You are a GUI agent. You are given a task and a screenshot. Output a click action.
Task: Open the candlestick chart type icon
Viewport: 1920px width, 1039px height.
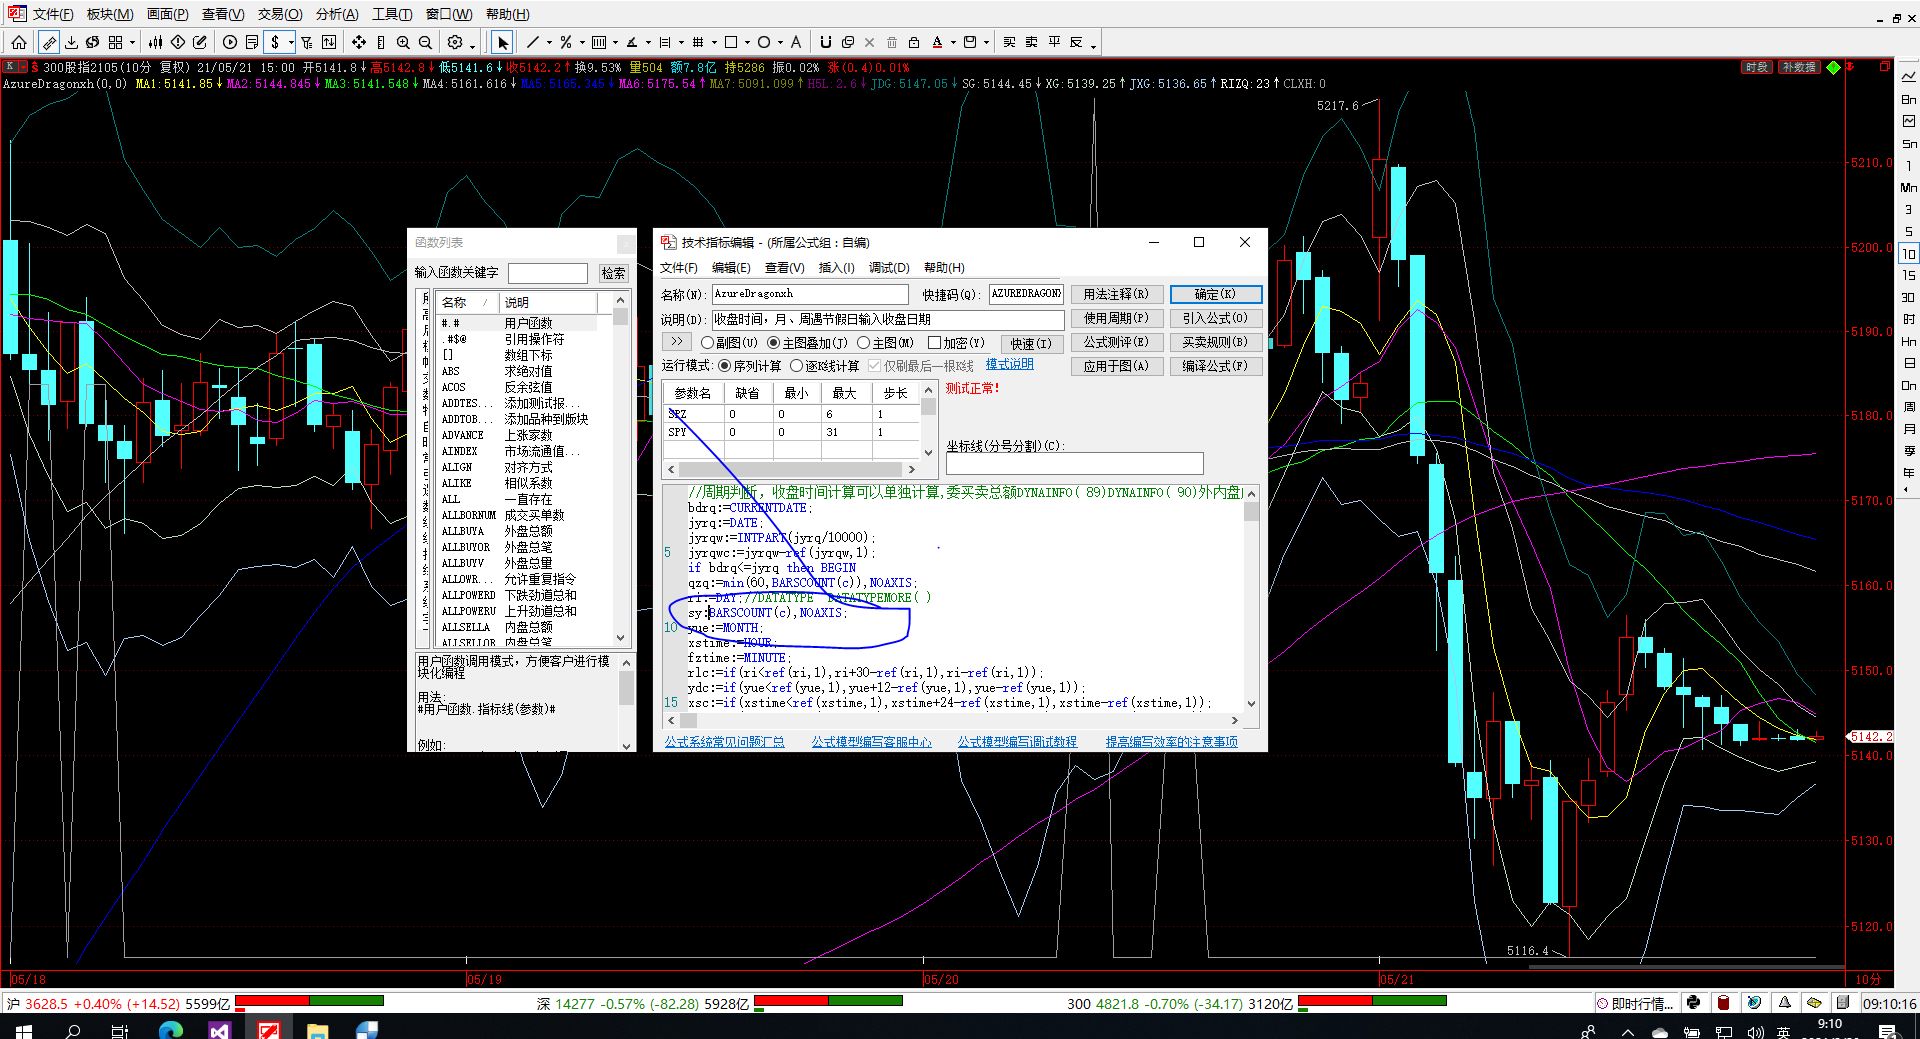coord(155,42)
